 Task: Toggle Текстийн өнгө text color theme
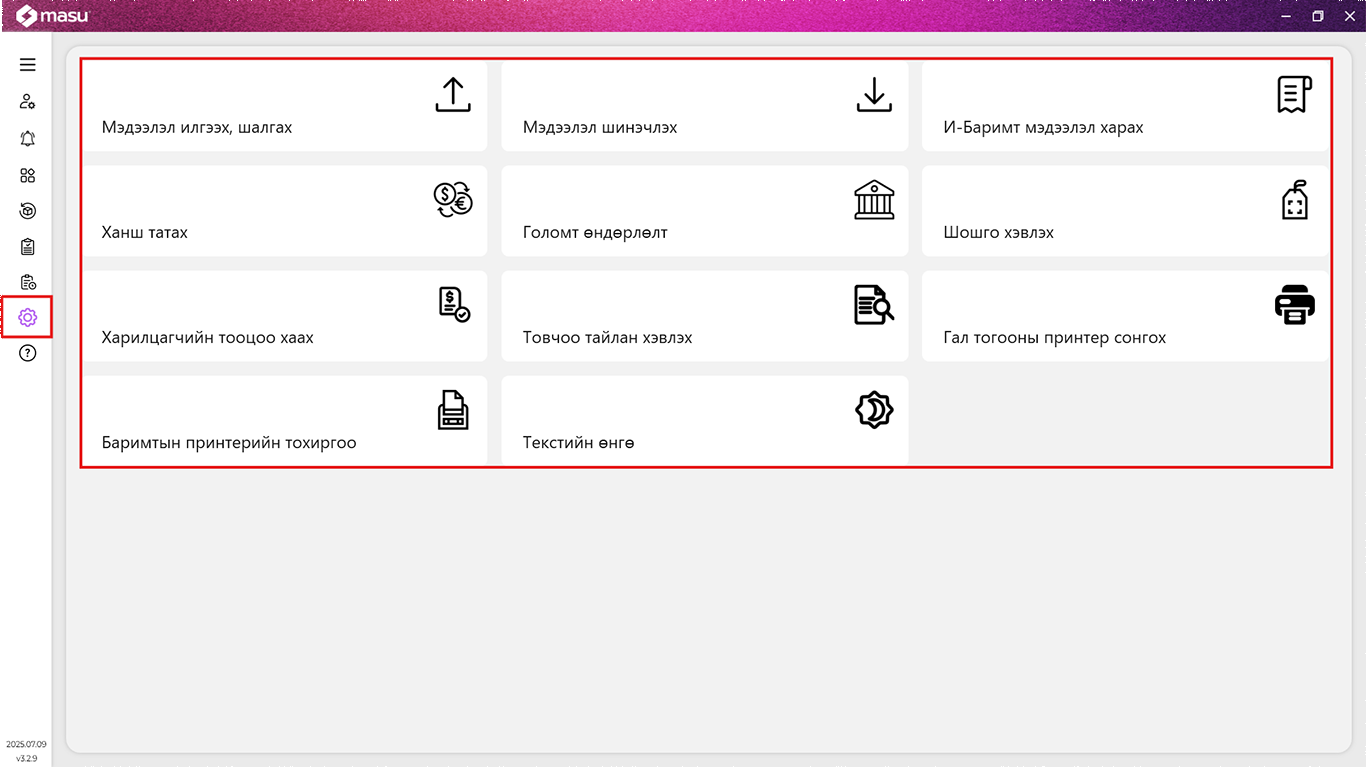[704, 421]
